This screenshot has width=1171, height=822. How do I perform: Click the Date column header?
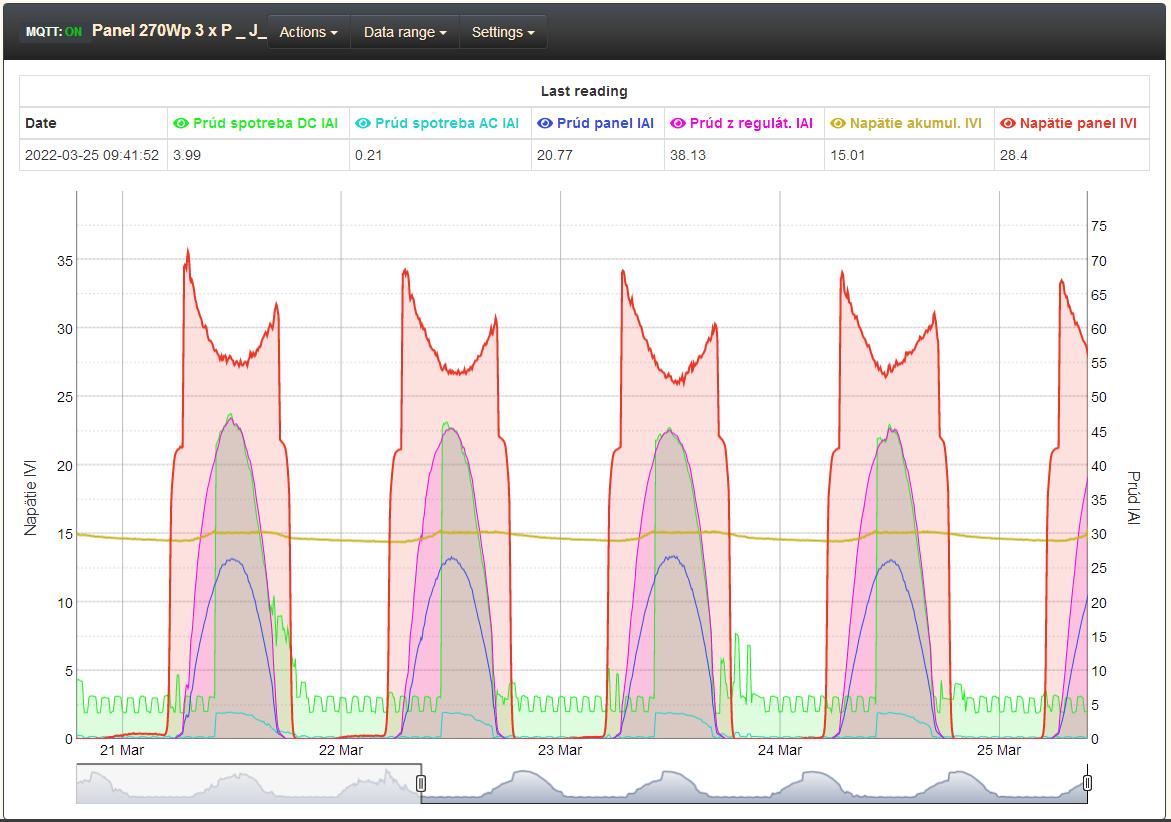click(41, 124)
